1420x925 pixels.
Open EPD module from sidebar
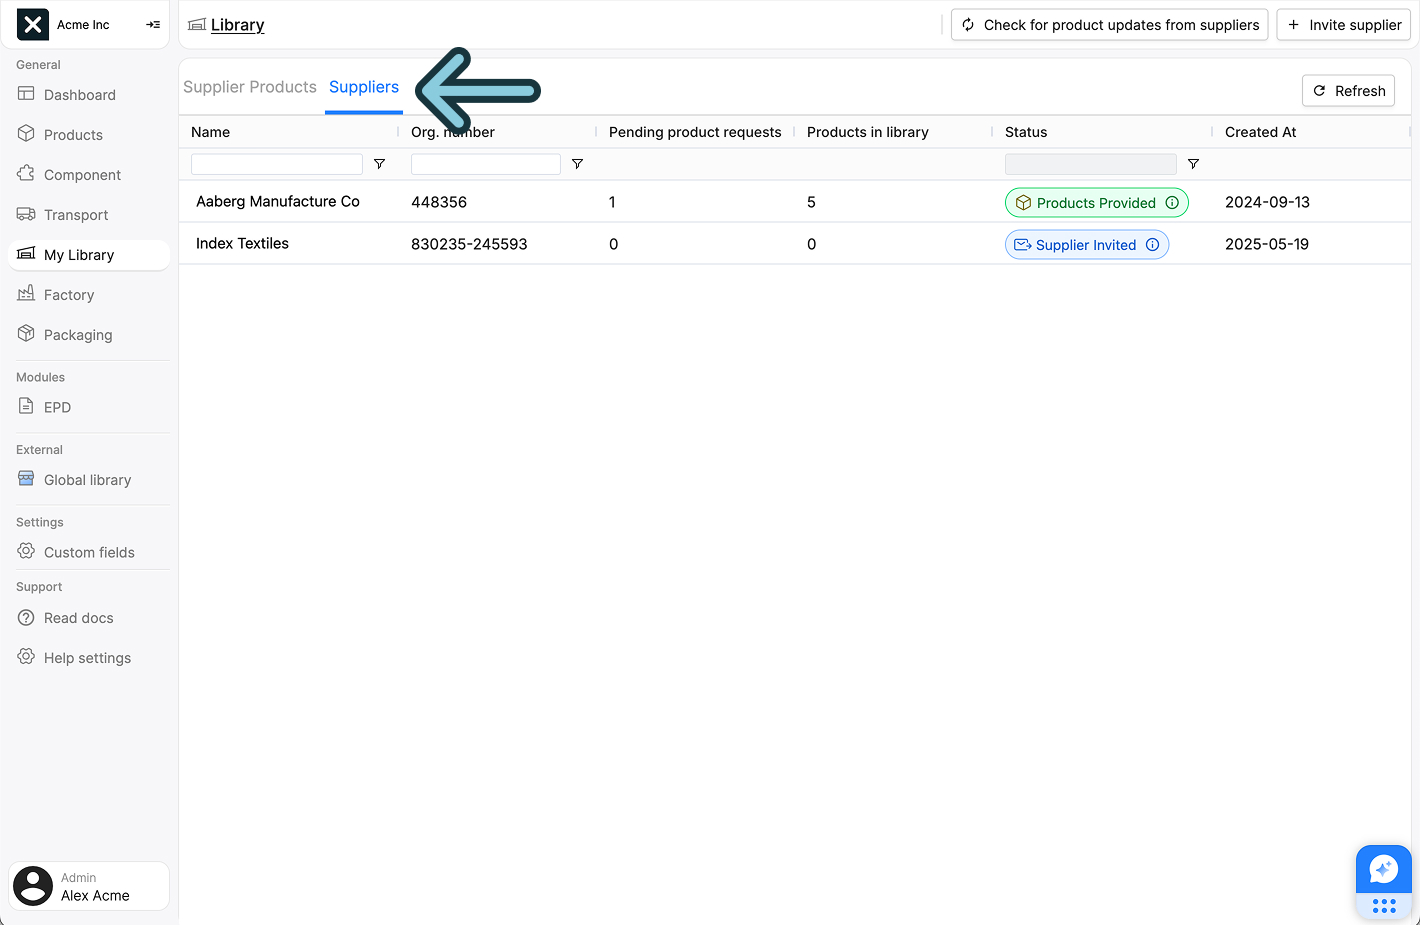point(57,407)
